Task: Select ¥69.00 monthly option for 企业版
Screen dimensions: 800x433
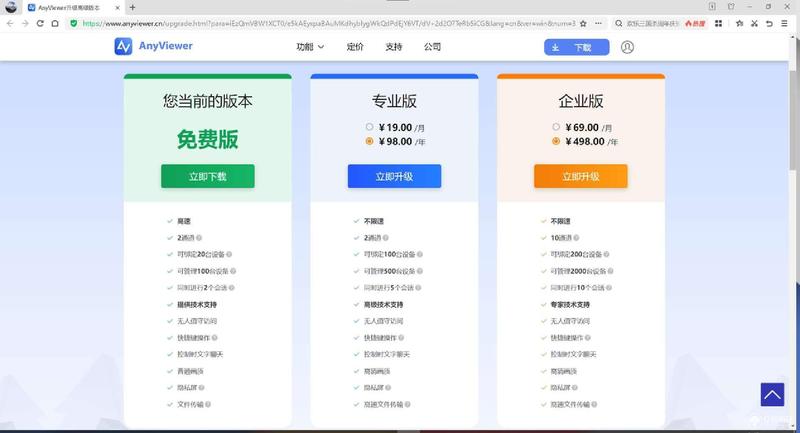Action: pyautogui.click(x=556, y=126)
